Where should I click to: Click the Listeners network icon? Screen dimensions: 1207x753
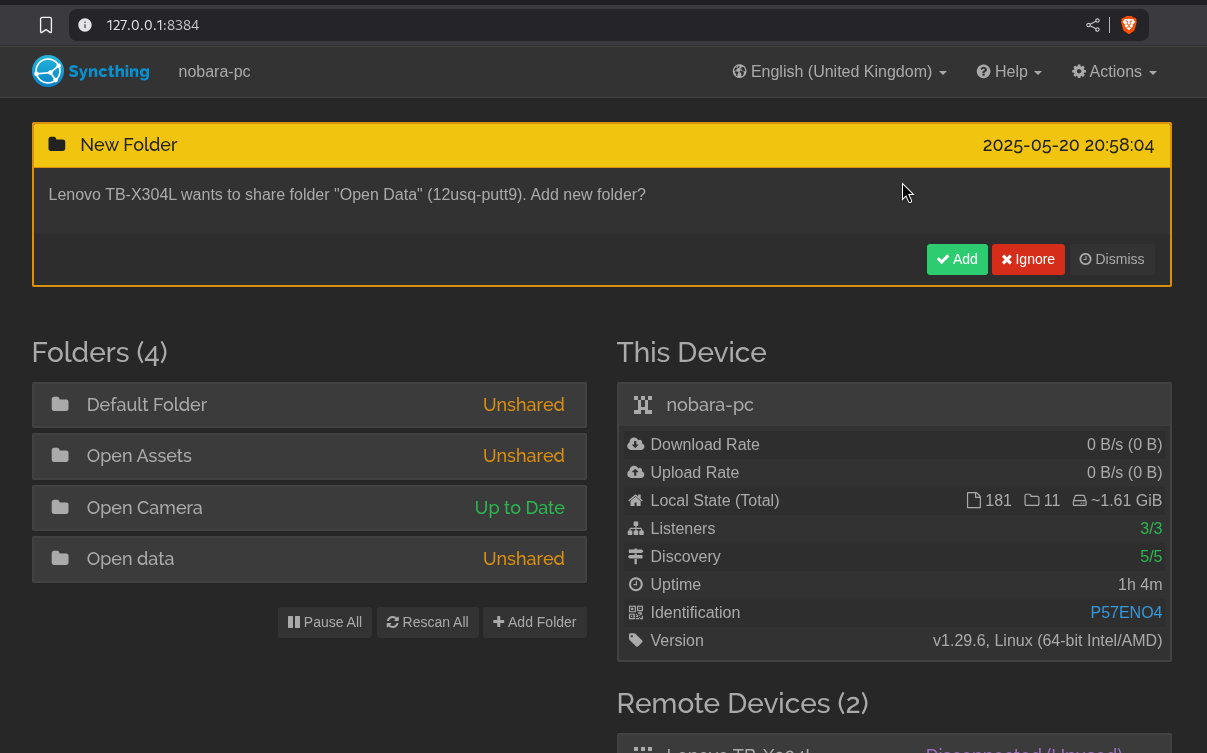pyautogui.click(x=636, y=528)
